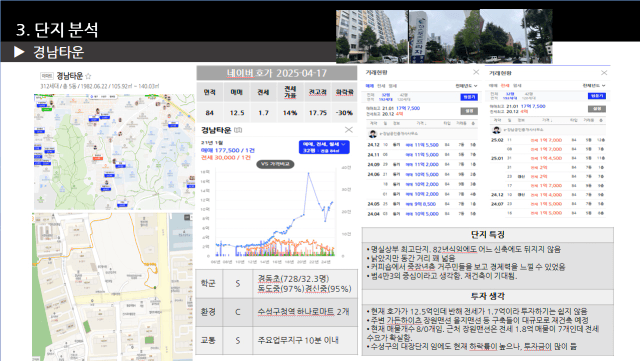Open the upper neighborhood map image
This screenshot has height=361, width=640.
point(114,152)
